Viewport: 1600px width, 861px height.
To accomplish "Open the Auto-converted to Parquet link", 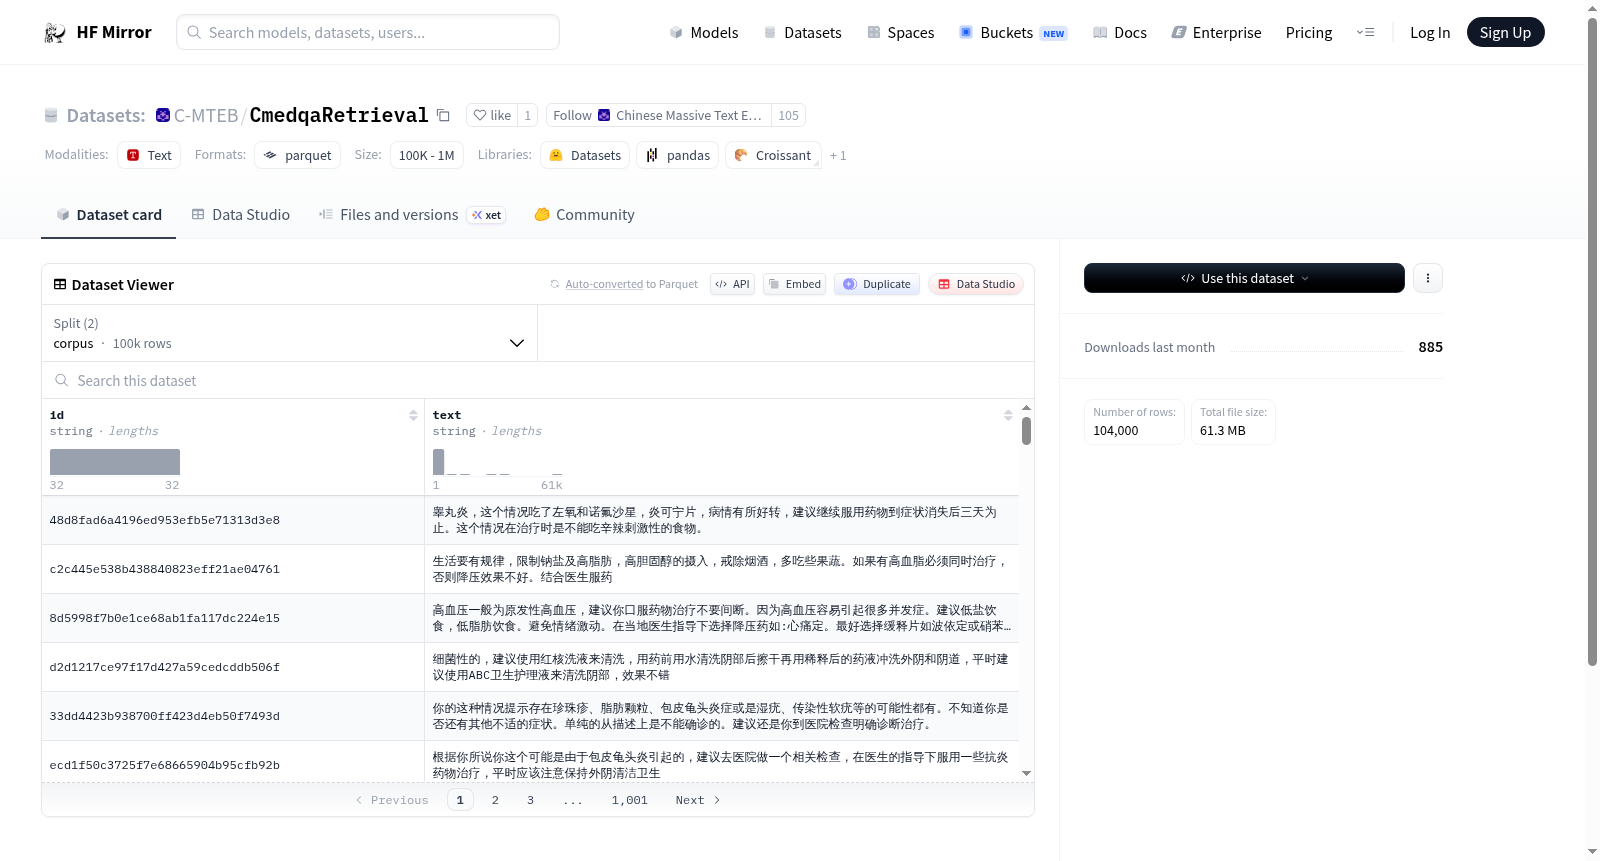I will click(631, 284).
